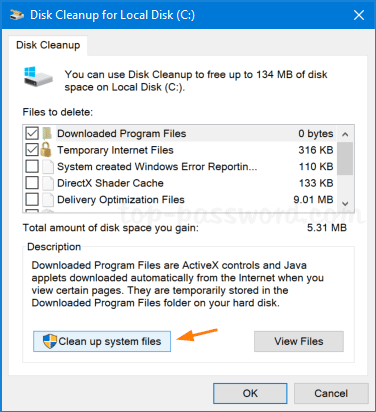Image resolution: width=376 pixels, height=412 pixels.
Task: Select the Disk Cleanup tab
Action: [x=48, y=45]
